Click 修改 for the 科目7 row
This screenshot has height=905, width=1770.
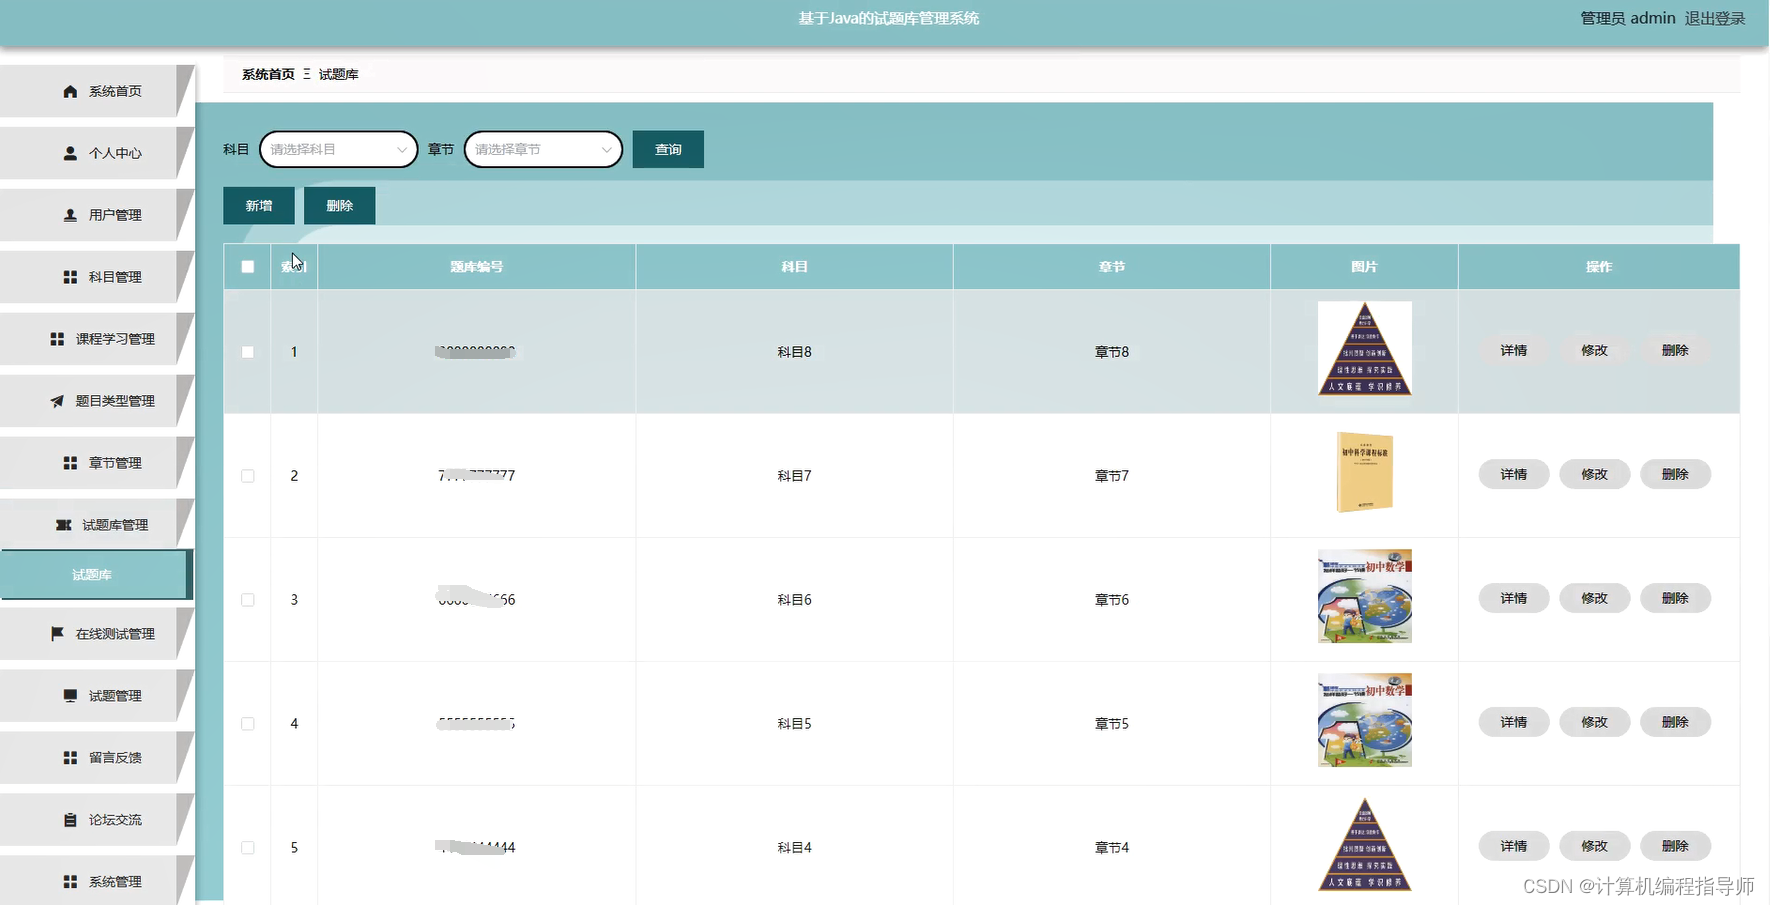[x=1595, y=474]
